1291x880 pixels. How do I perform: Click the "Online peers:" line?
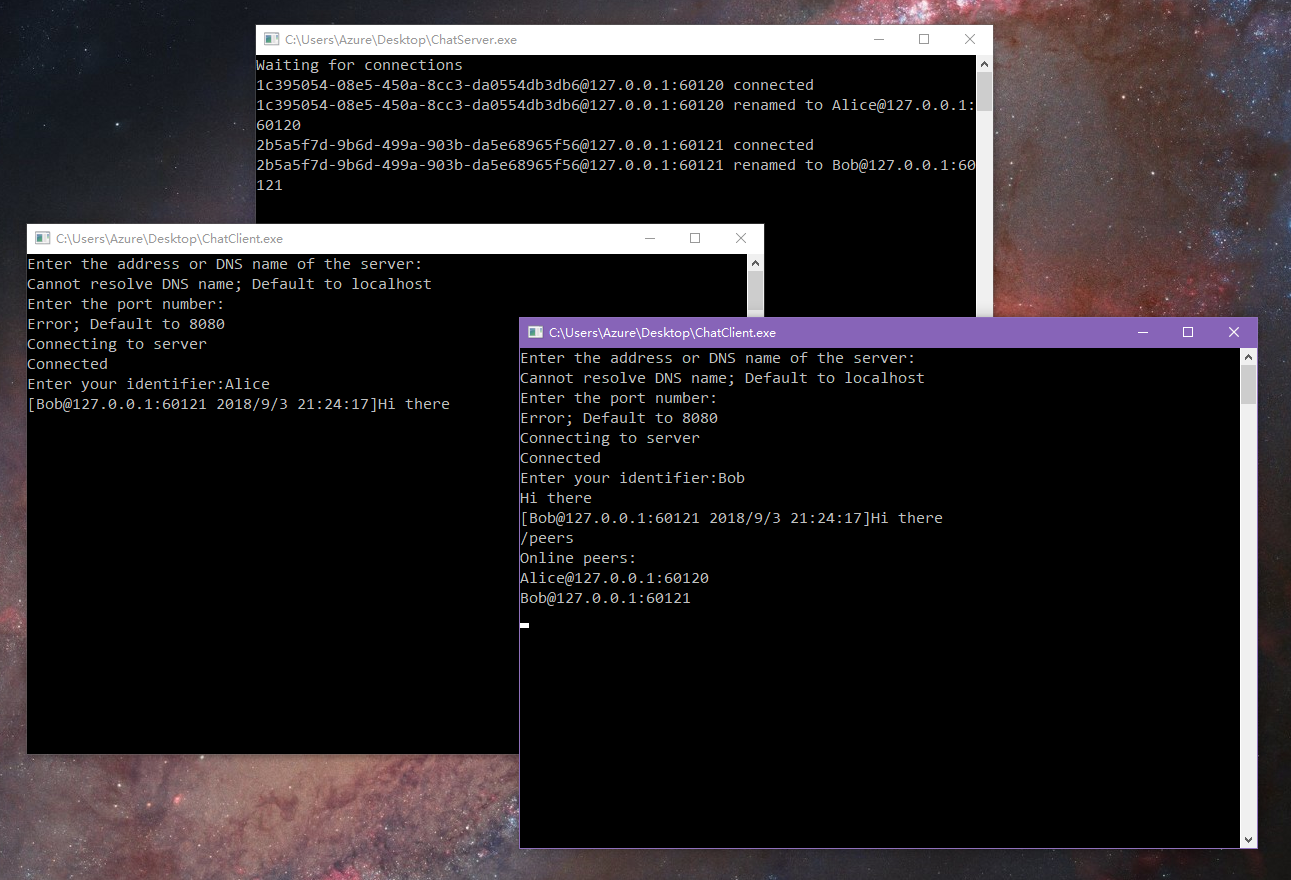pyautogui.click(x=579, y=558)
